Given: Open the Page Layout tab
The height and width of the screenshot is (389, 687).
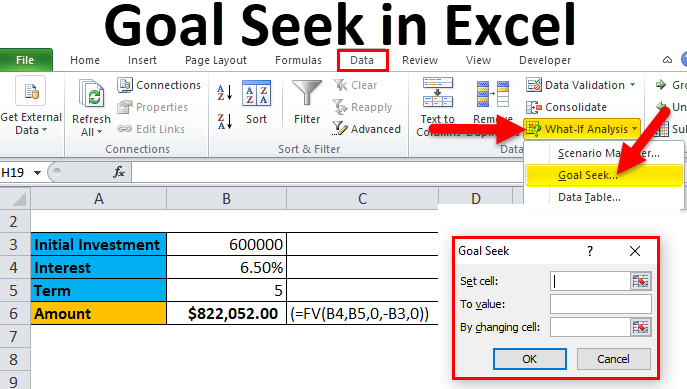Looking at the screenshot, I should pos(216,60).
